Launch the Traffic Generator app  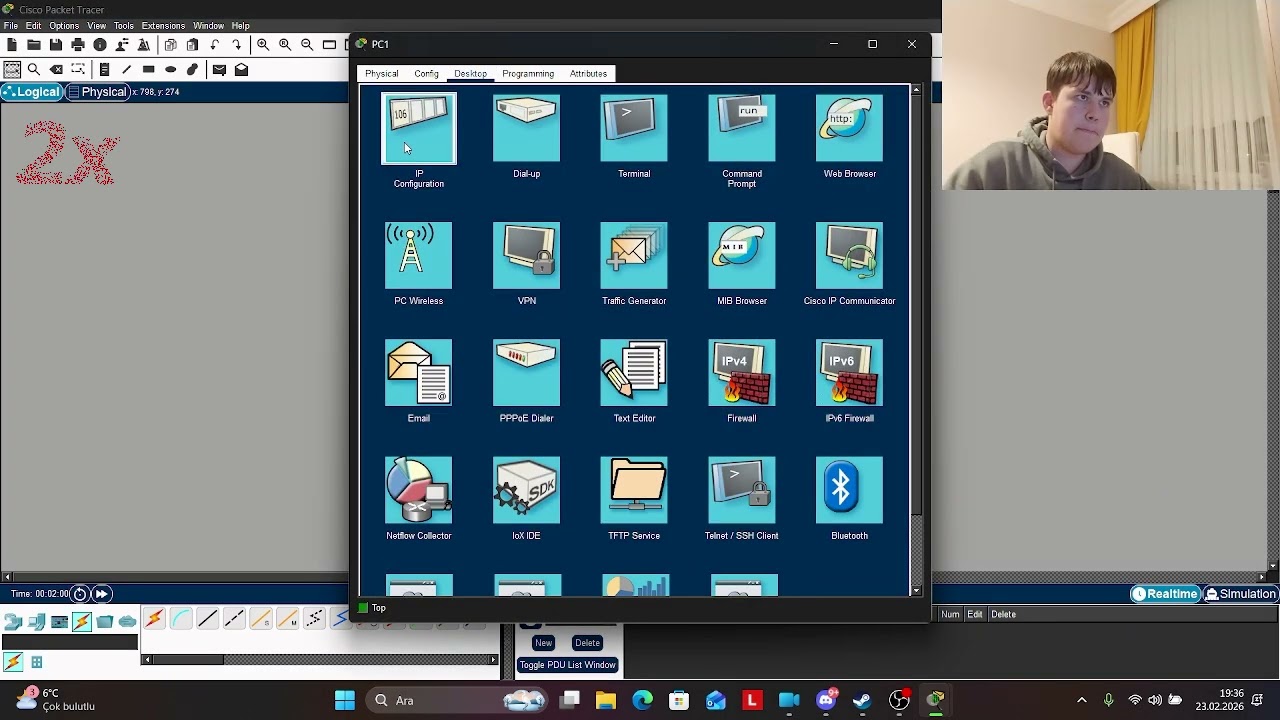(x=634, y=256)
